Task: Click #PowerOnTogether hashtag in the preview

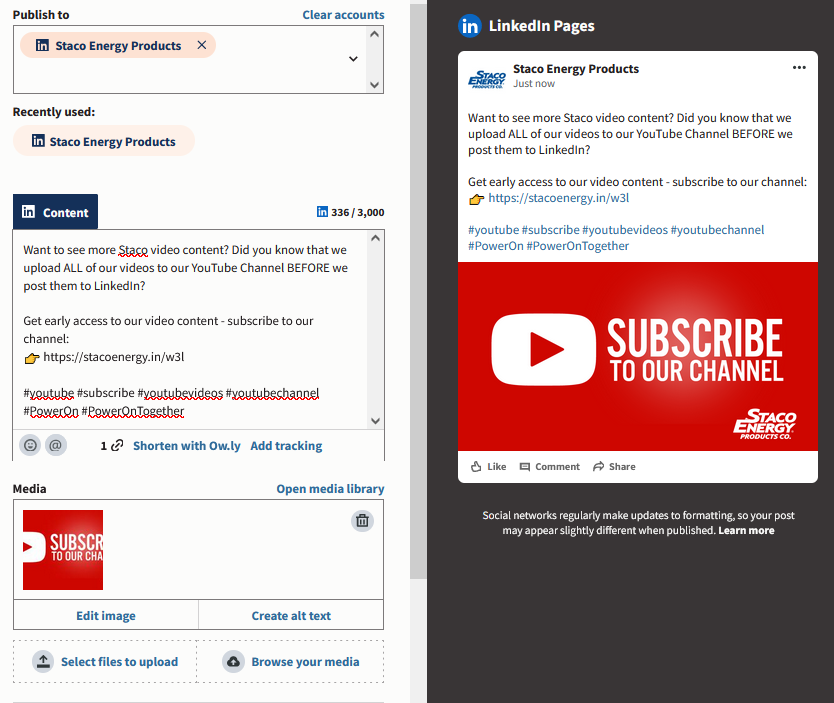Action: tap(578, 246)
